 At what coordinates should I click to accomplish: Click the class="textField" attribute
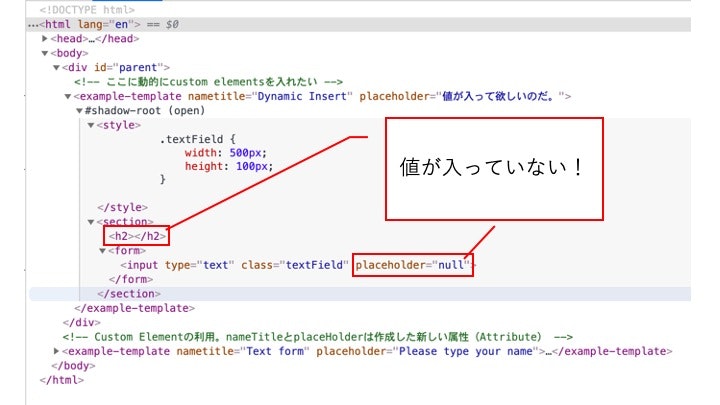pos(295,265)
